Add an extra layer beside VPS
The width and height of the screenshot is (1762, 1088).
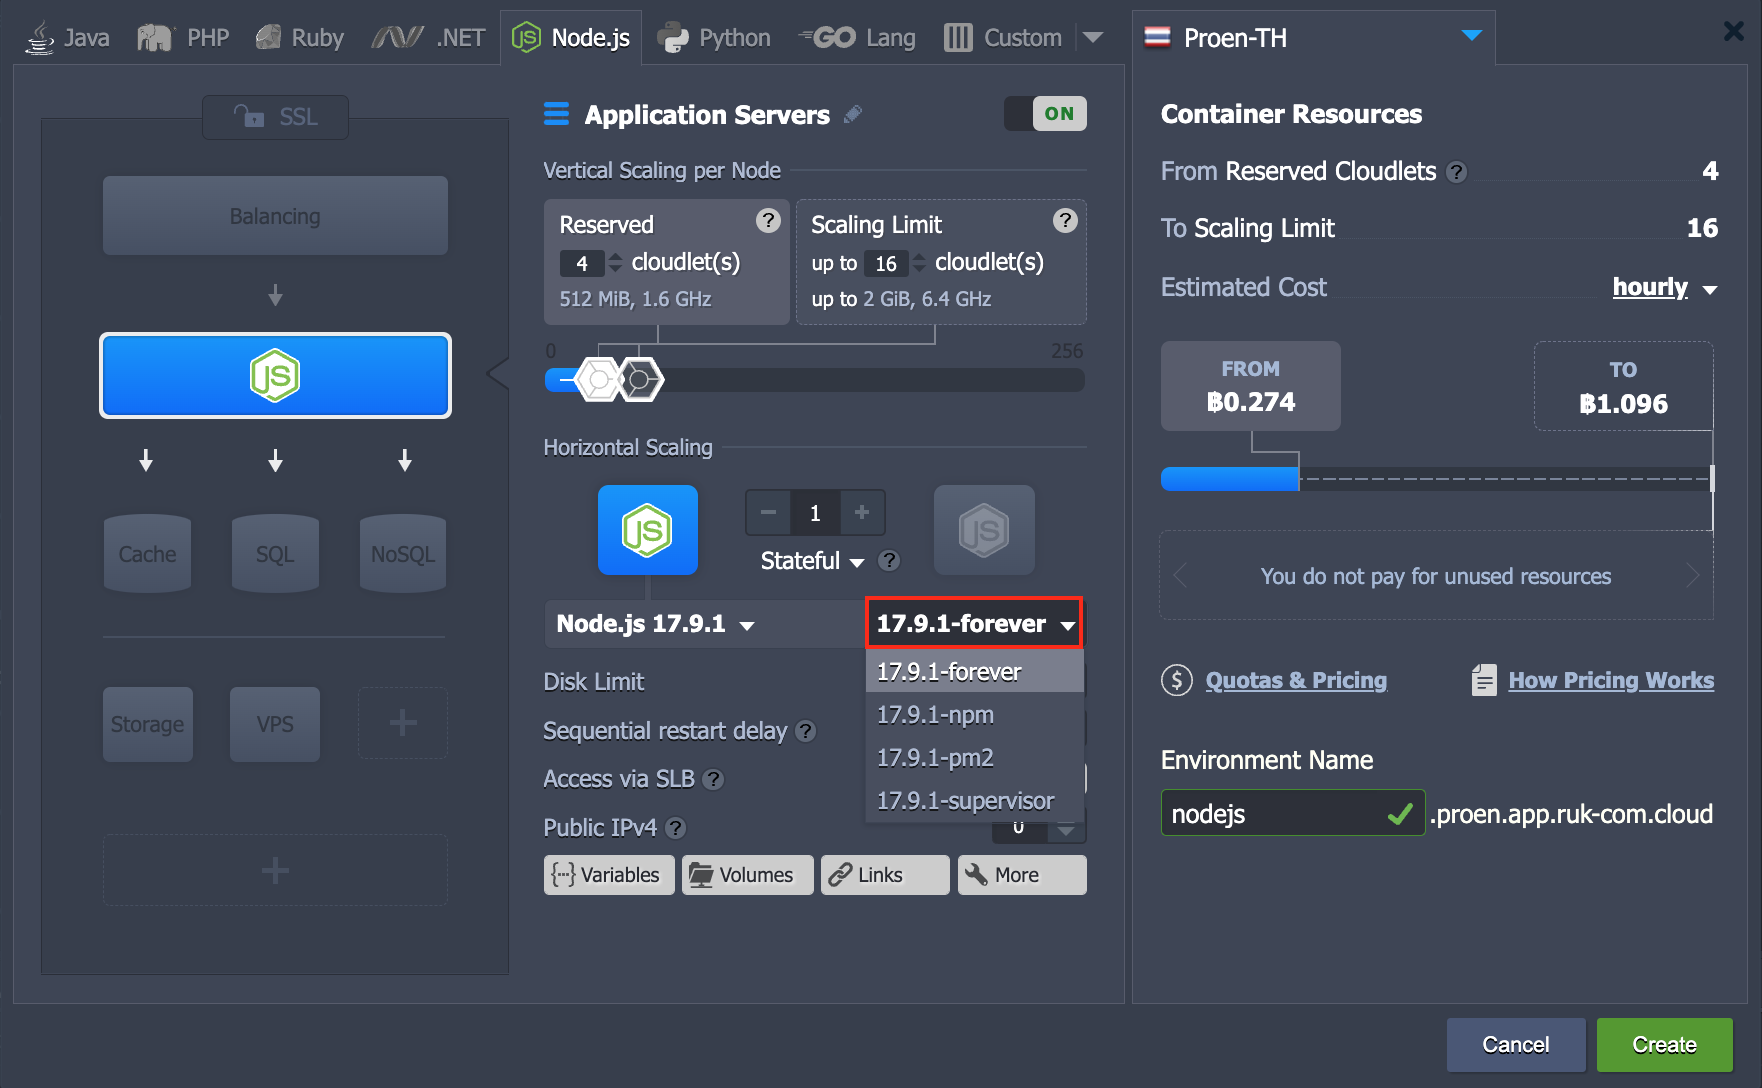(x=403, y=723)
